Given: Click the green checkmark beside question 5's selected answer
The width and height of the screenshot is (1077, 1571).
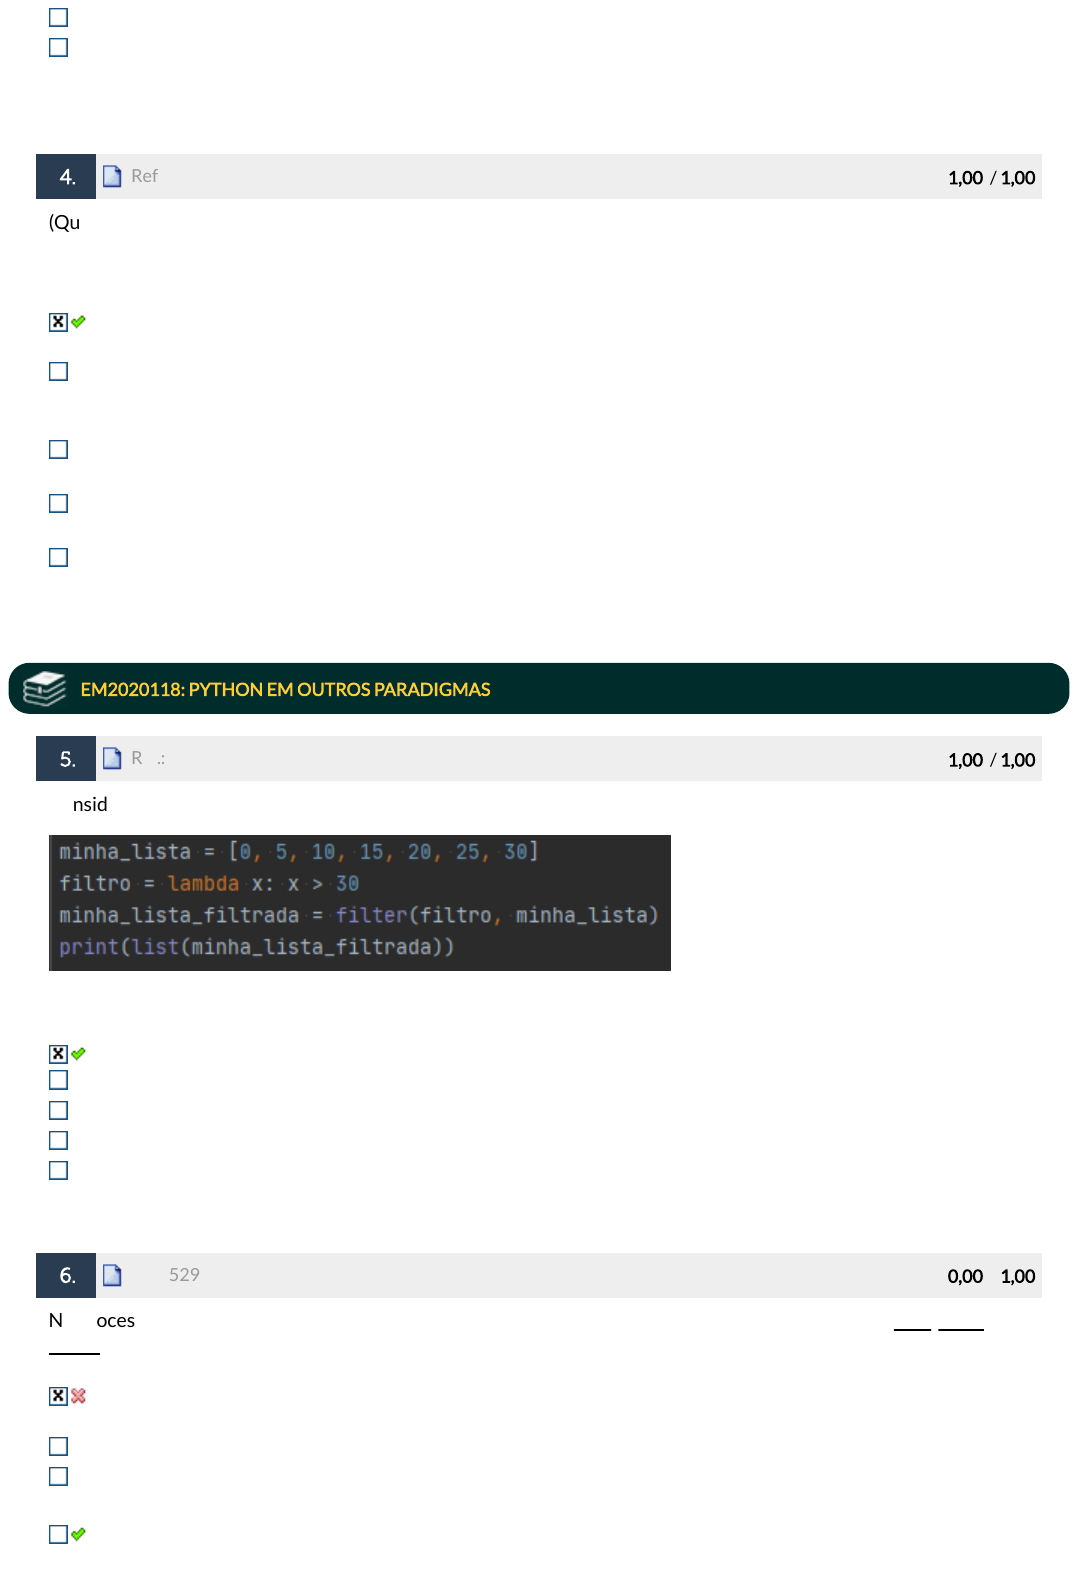Looking at the screenshot, I should (x=79, y=1054).
